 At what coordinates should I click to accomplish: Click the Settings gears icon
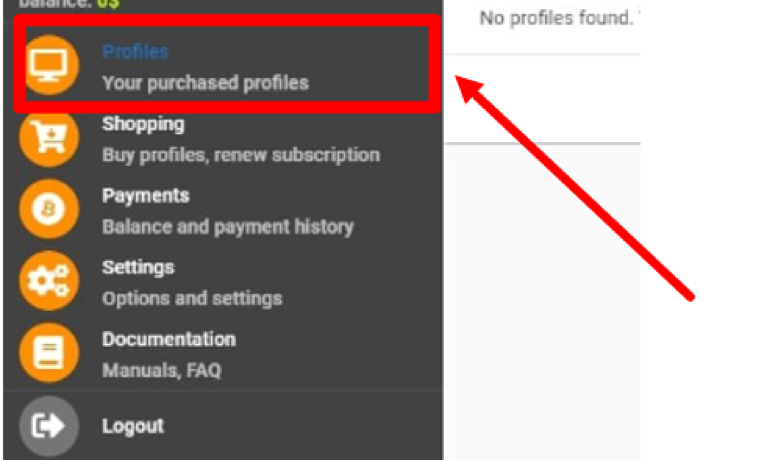point(49,281)
